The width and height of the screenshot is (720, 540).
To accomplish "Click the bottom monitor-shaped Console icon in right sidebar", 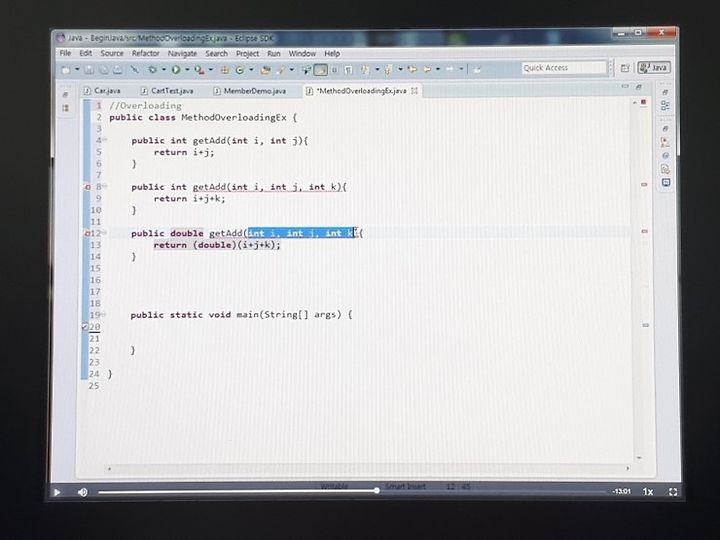I will (666, 182).
